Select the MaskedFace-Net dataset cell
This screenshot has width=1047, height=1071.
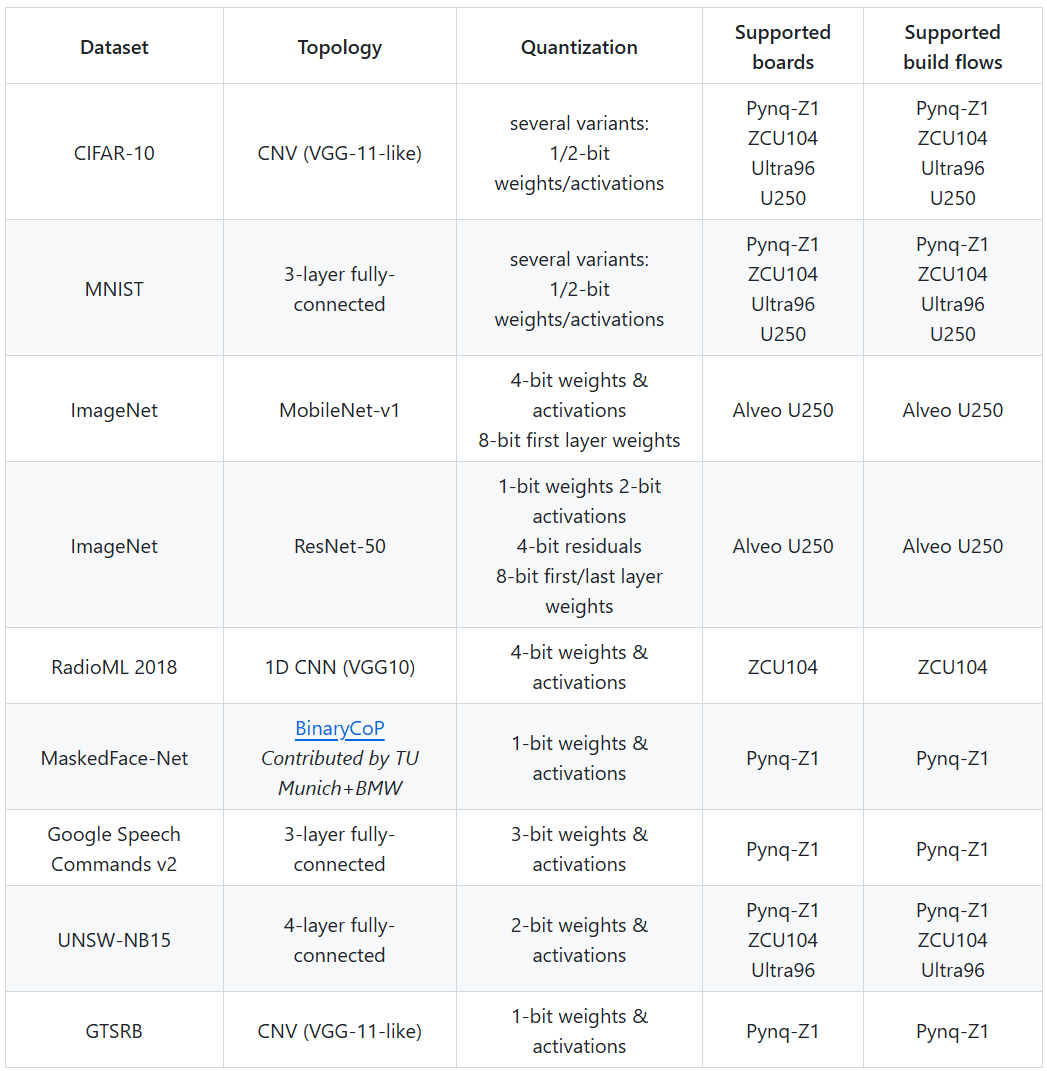click(114, 757)
